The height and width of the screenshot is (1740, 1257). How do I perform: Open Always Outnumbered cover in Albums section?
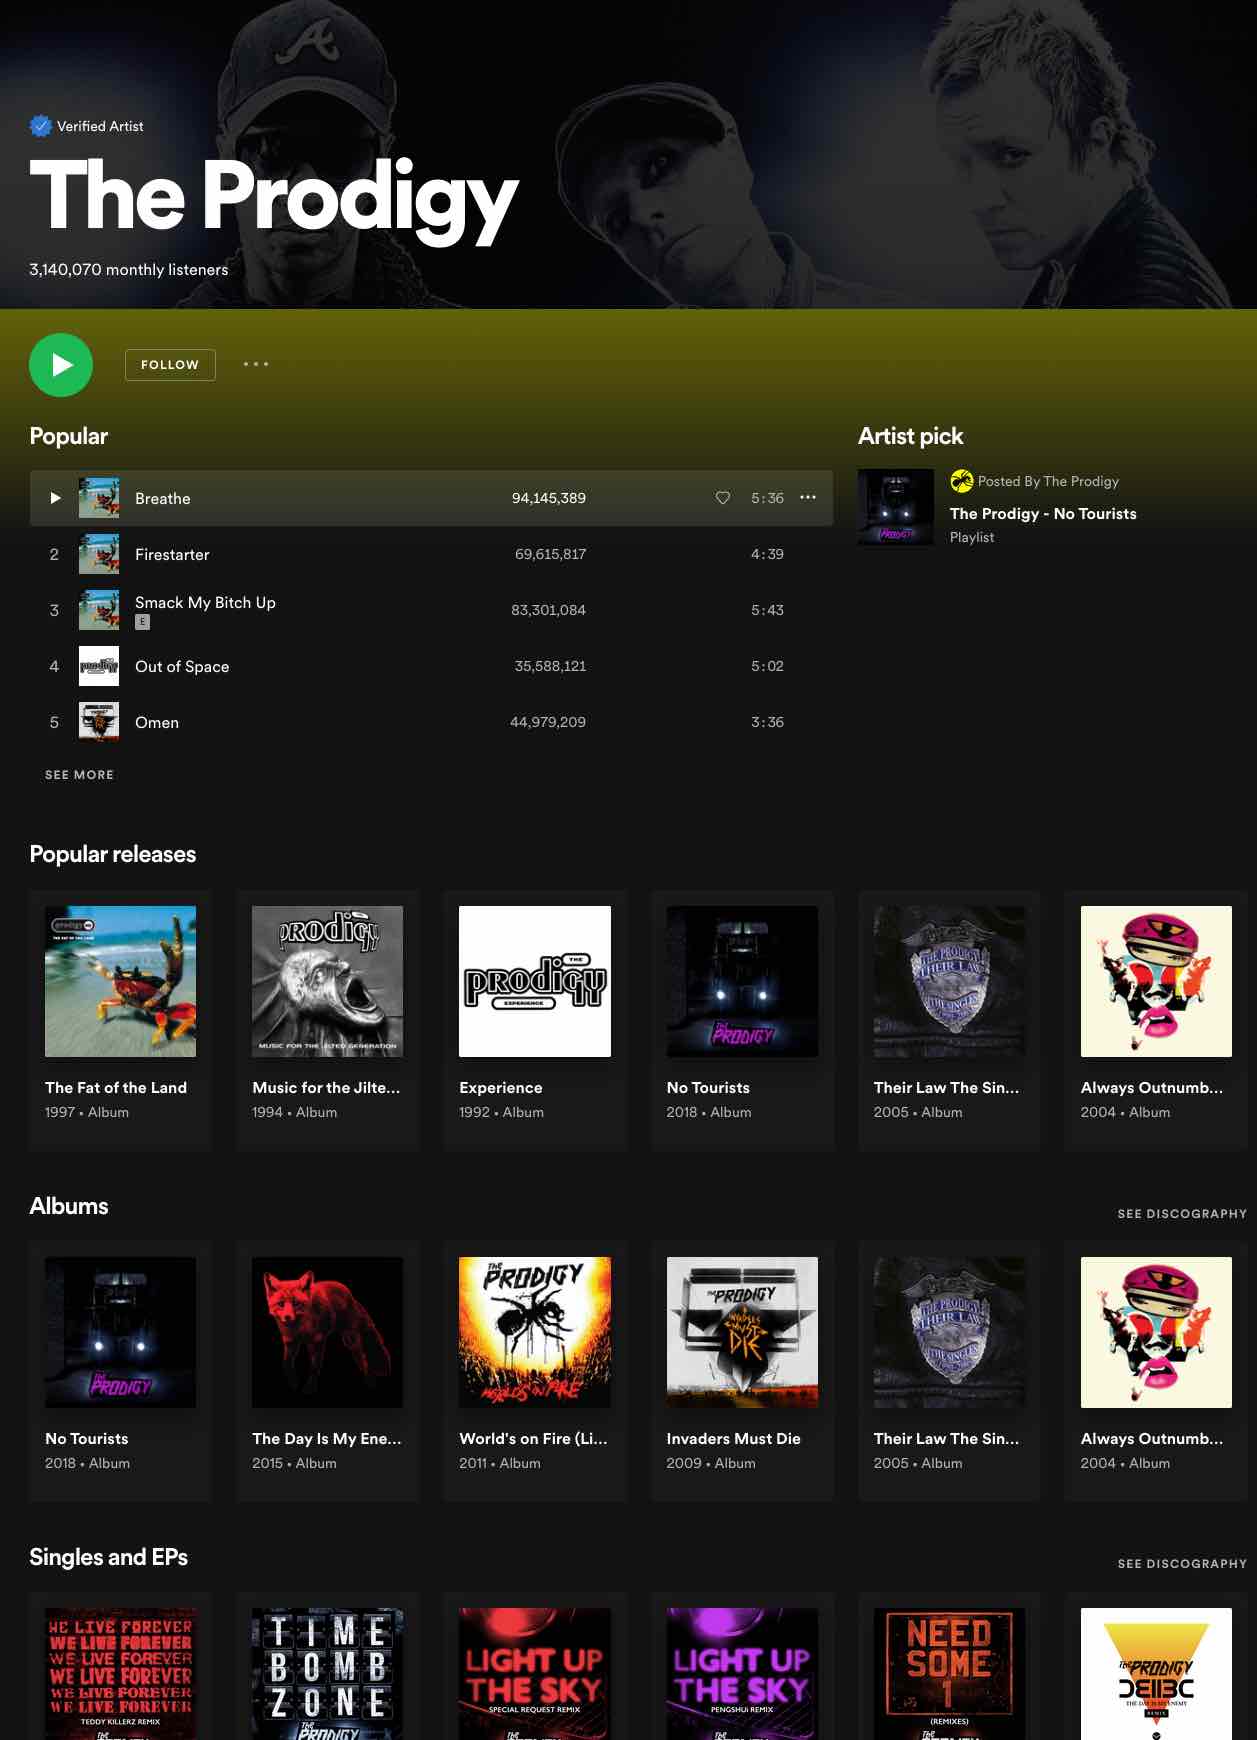1156,1332
